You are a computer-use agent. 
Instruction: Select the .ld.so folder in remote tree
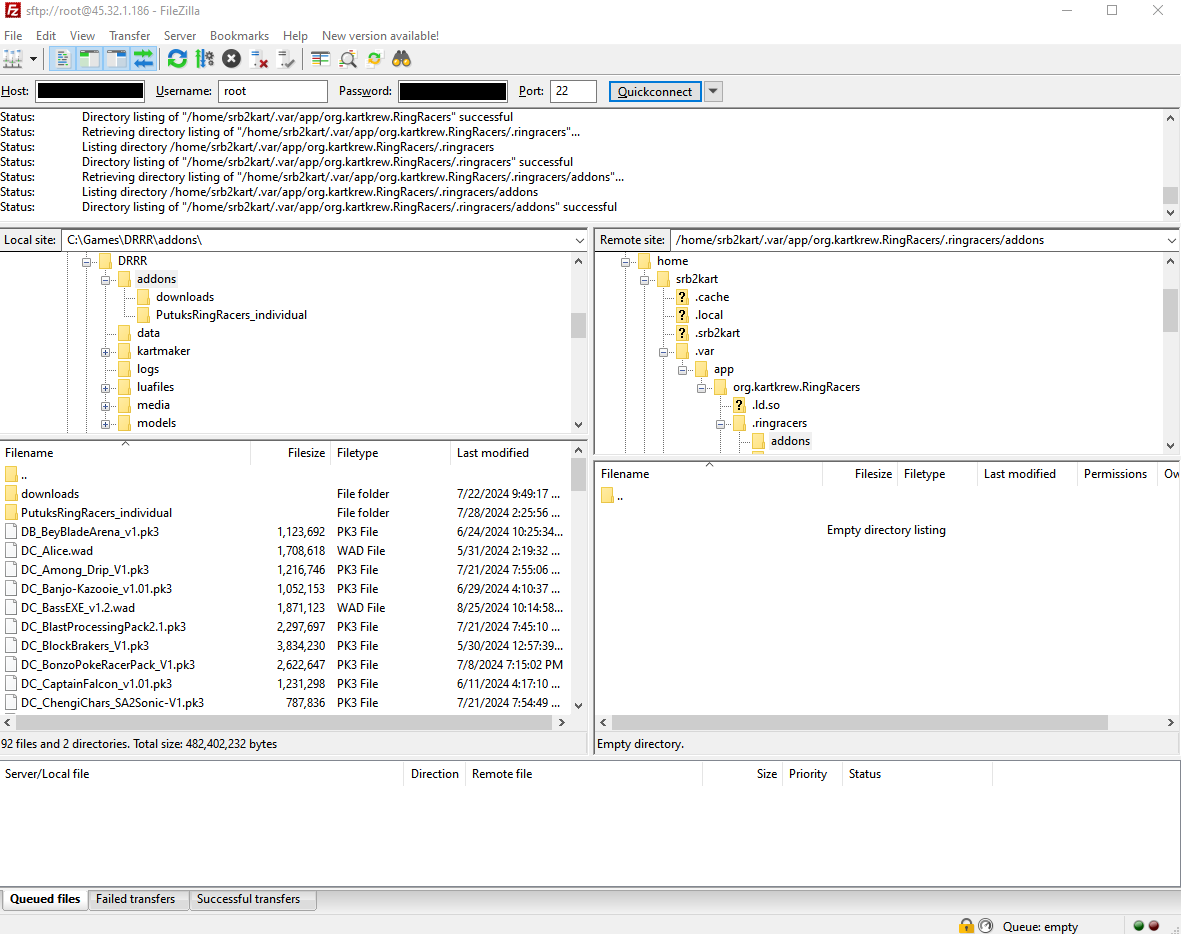(765, 405)
